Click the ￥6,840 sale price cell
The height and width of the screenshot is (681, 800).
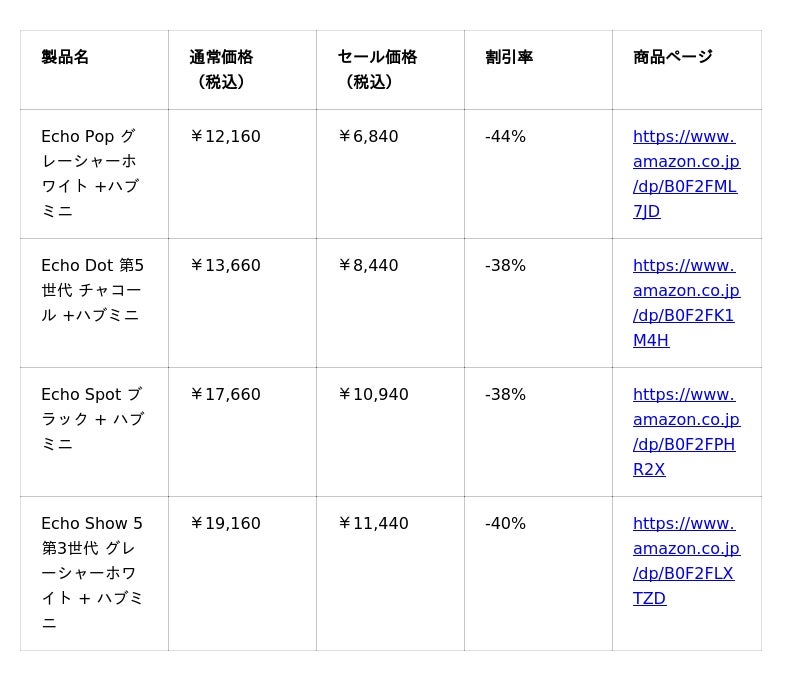[x=368, y=137]
